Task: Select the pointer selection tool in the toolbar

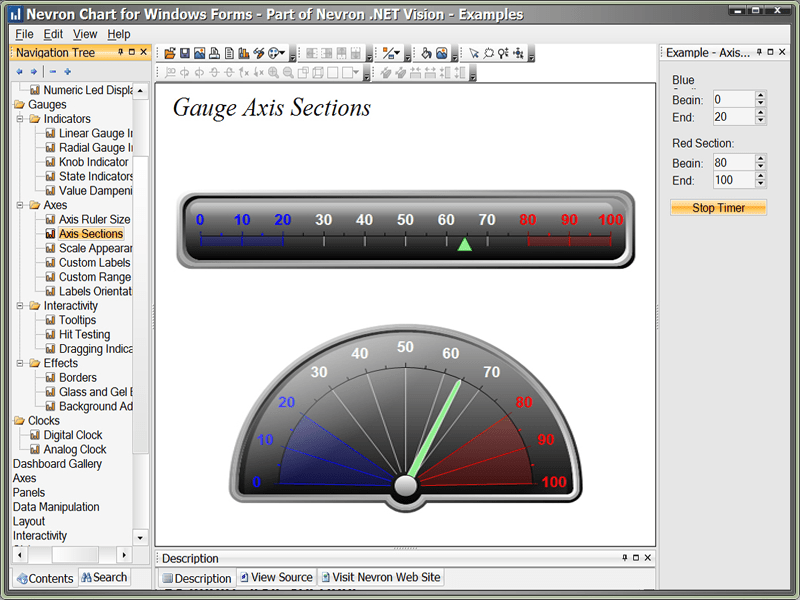Action: tap(474, 52)
